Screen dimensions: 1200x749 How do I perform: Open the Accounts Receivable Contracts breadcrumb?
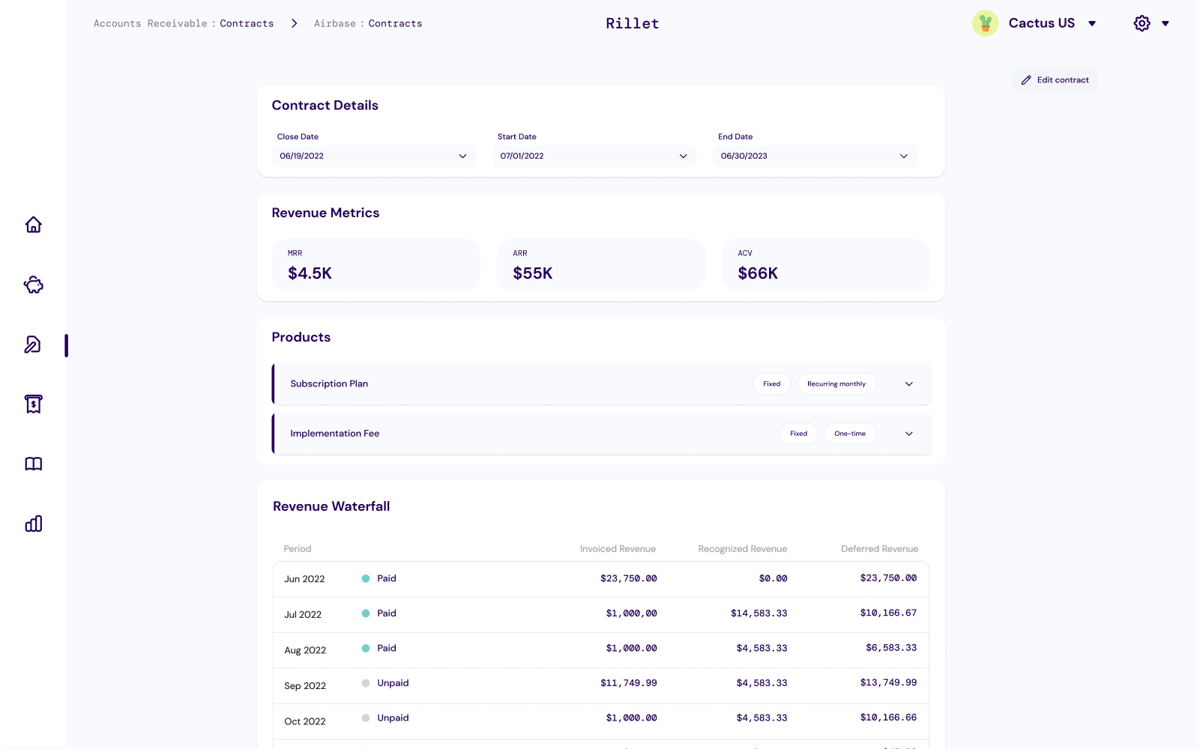[183, 22]
